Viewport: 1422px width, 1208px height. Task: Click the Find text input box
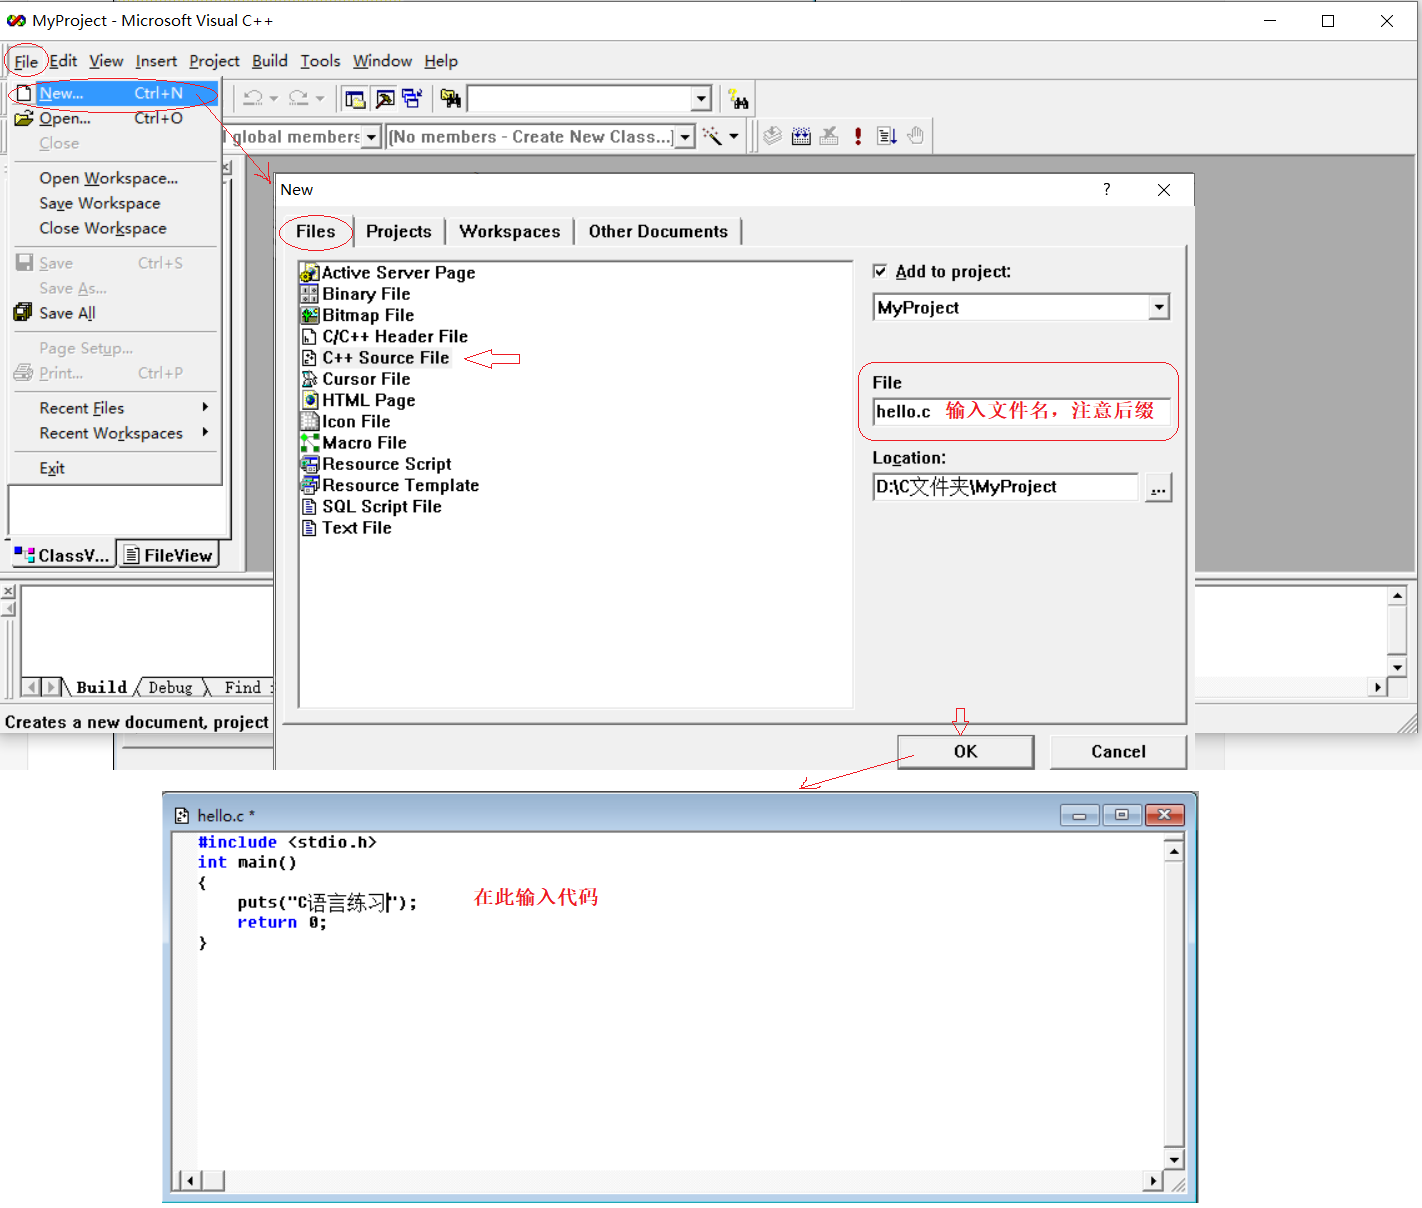[x=580, y=98]
